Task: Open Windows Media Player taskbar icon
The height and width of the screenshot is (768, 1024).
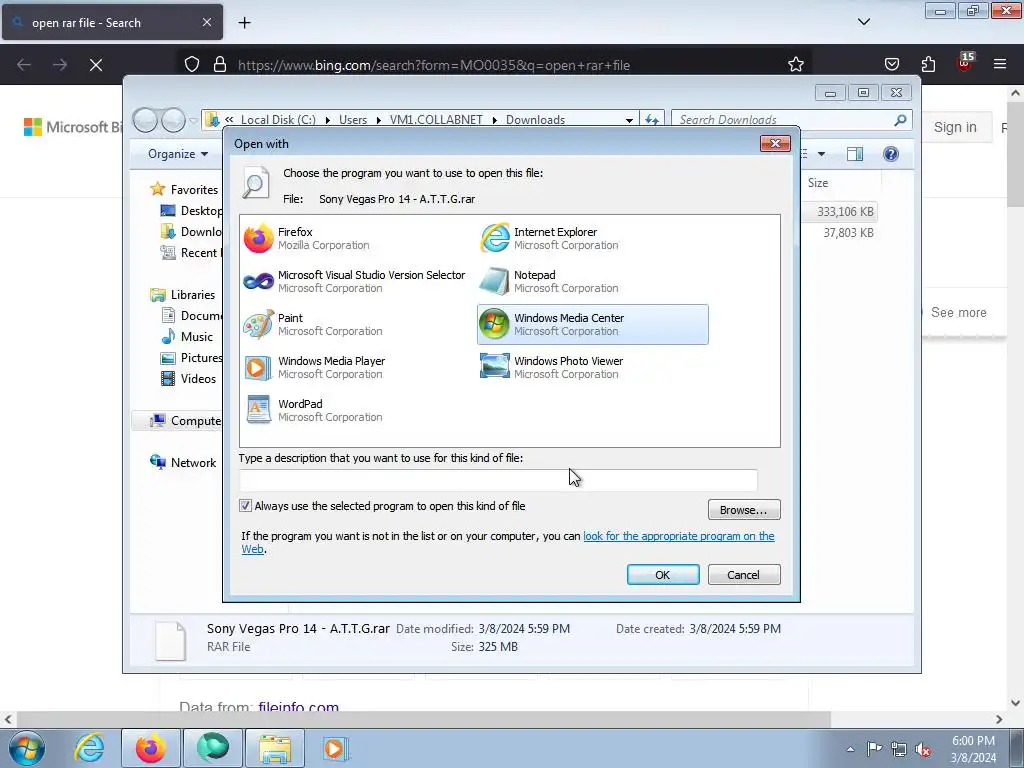Action: [334, 748]
